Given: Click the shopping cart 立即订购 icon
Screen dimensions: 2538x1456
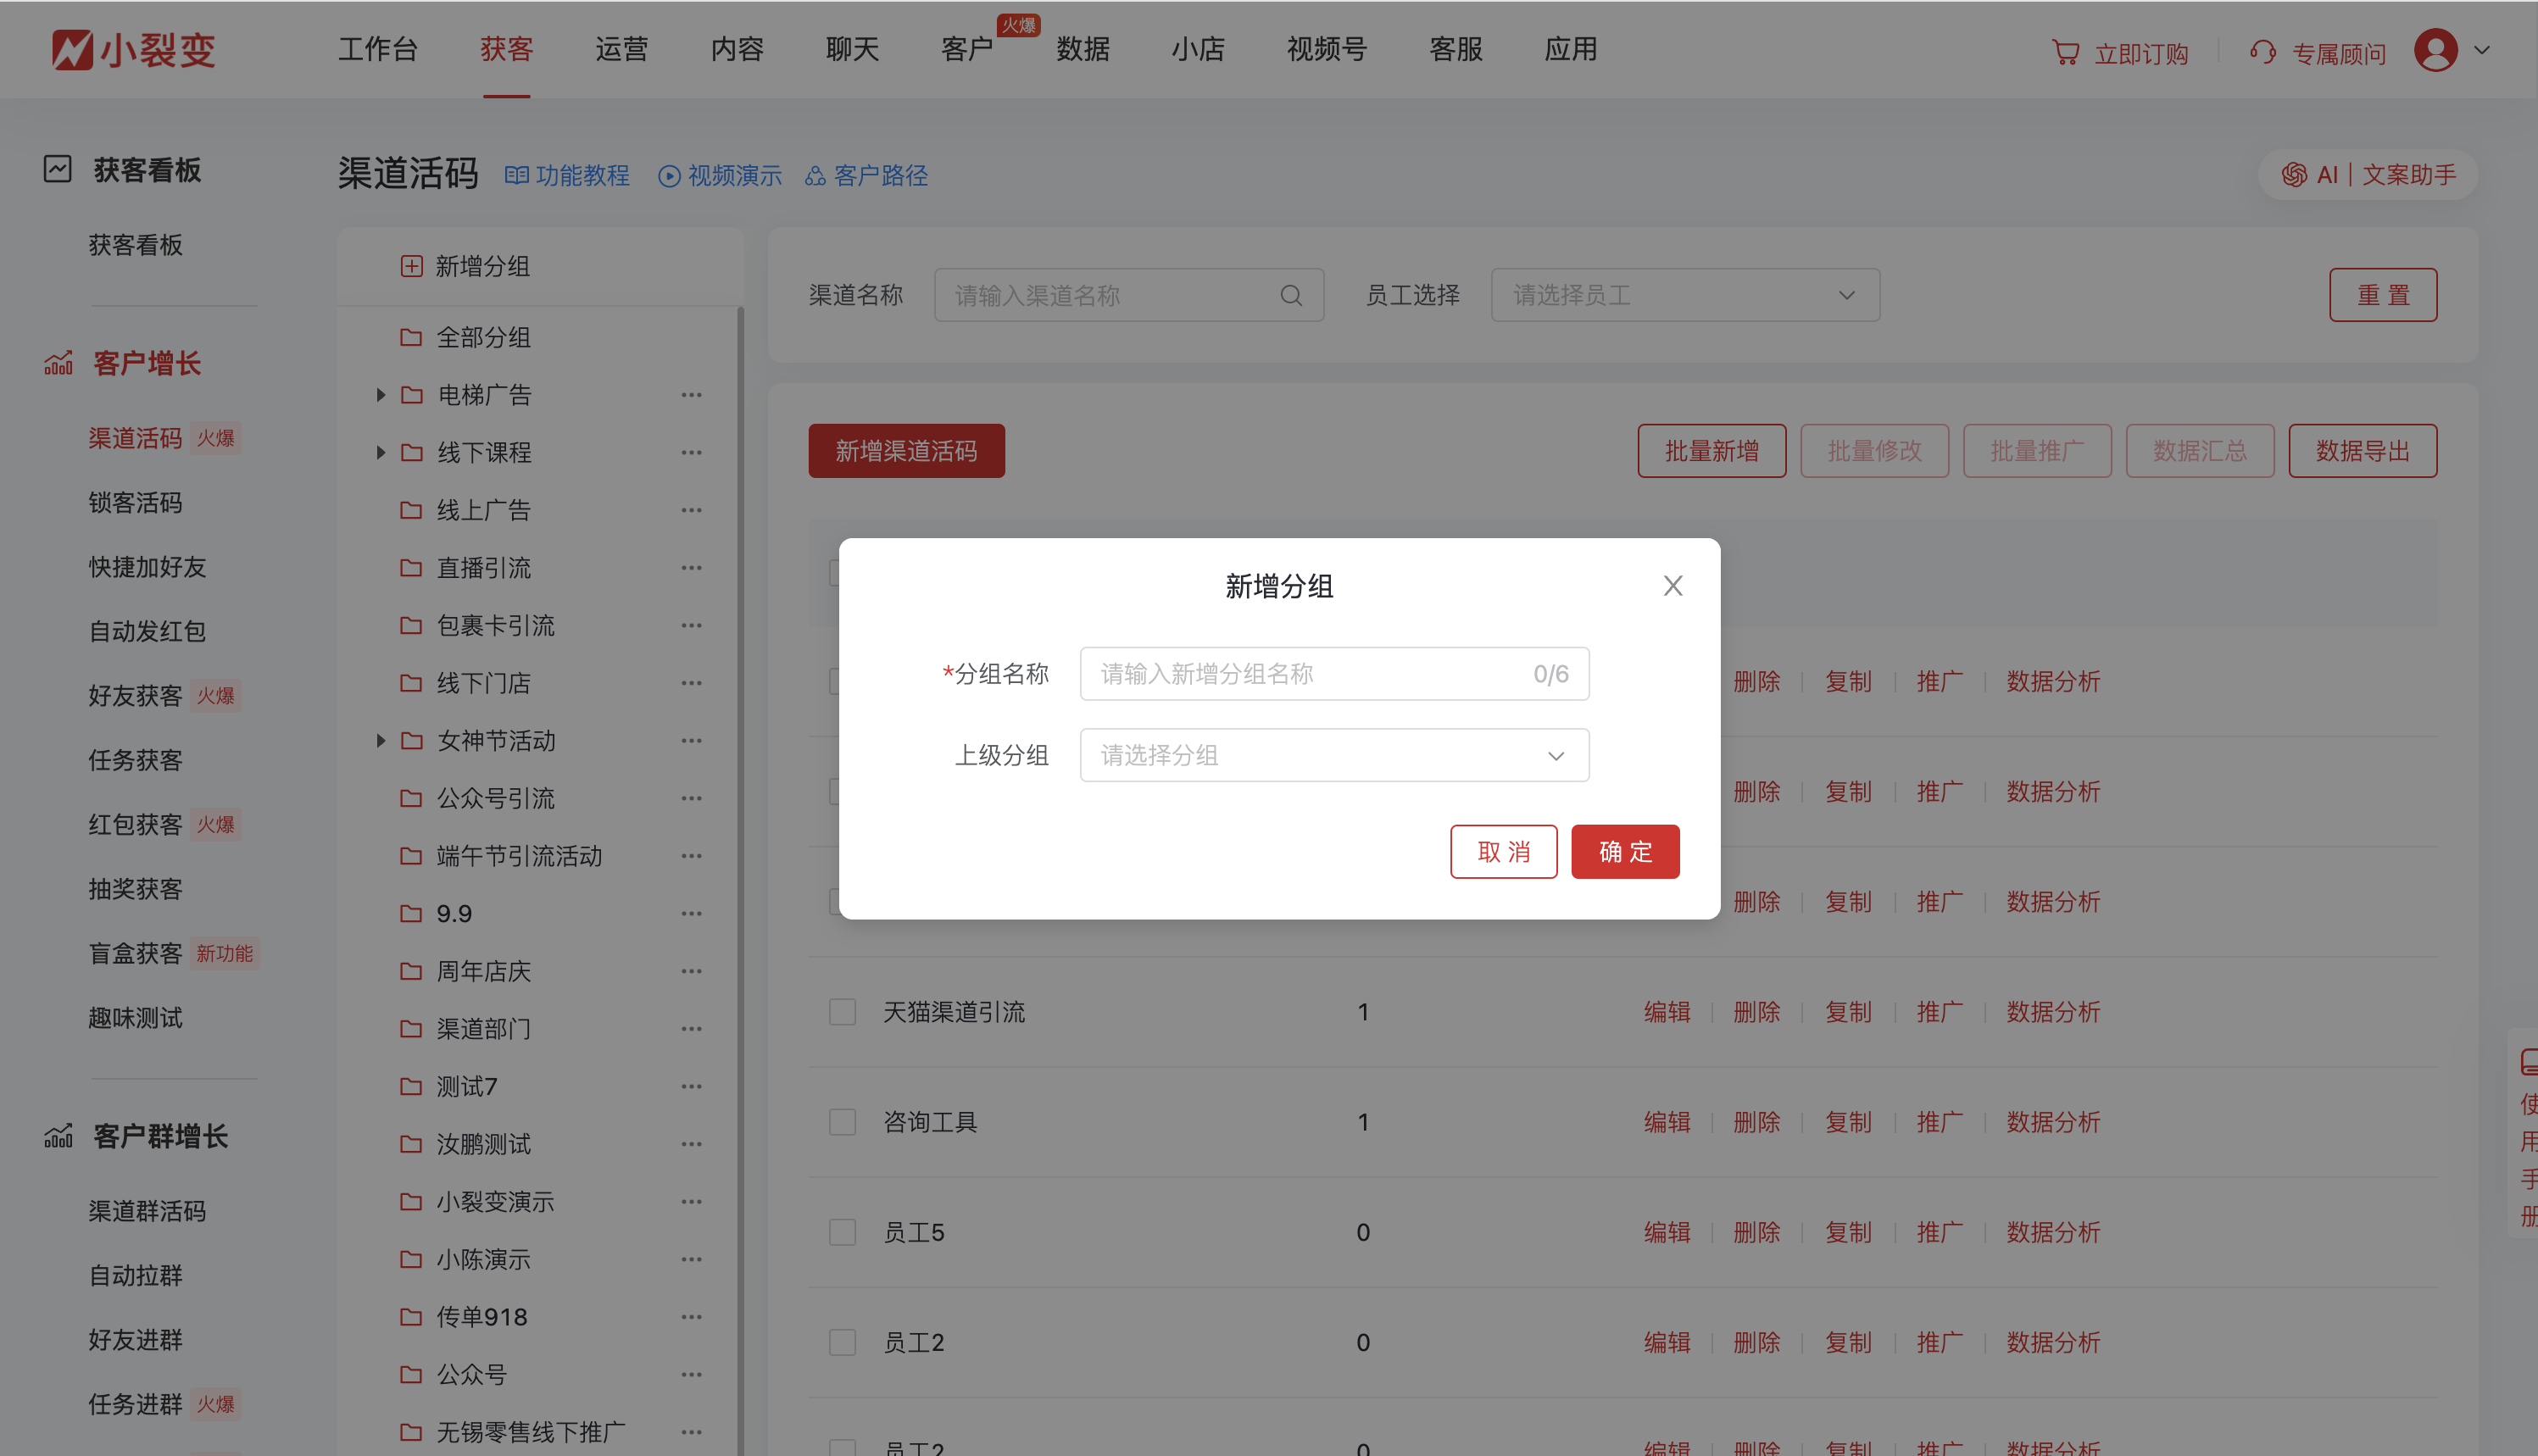Looking at the screenshot, I should click(x=2065, y=52).
